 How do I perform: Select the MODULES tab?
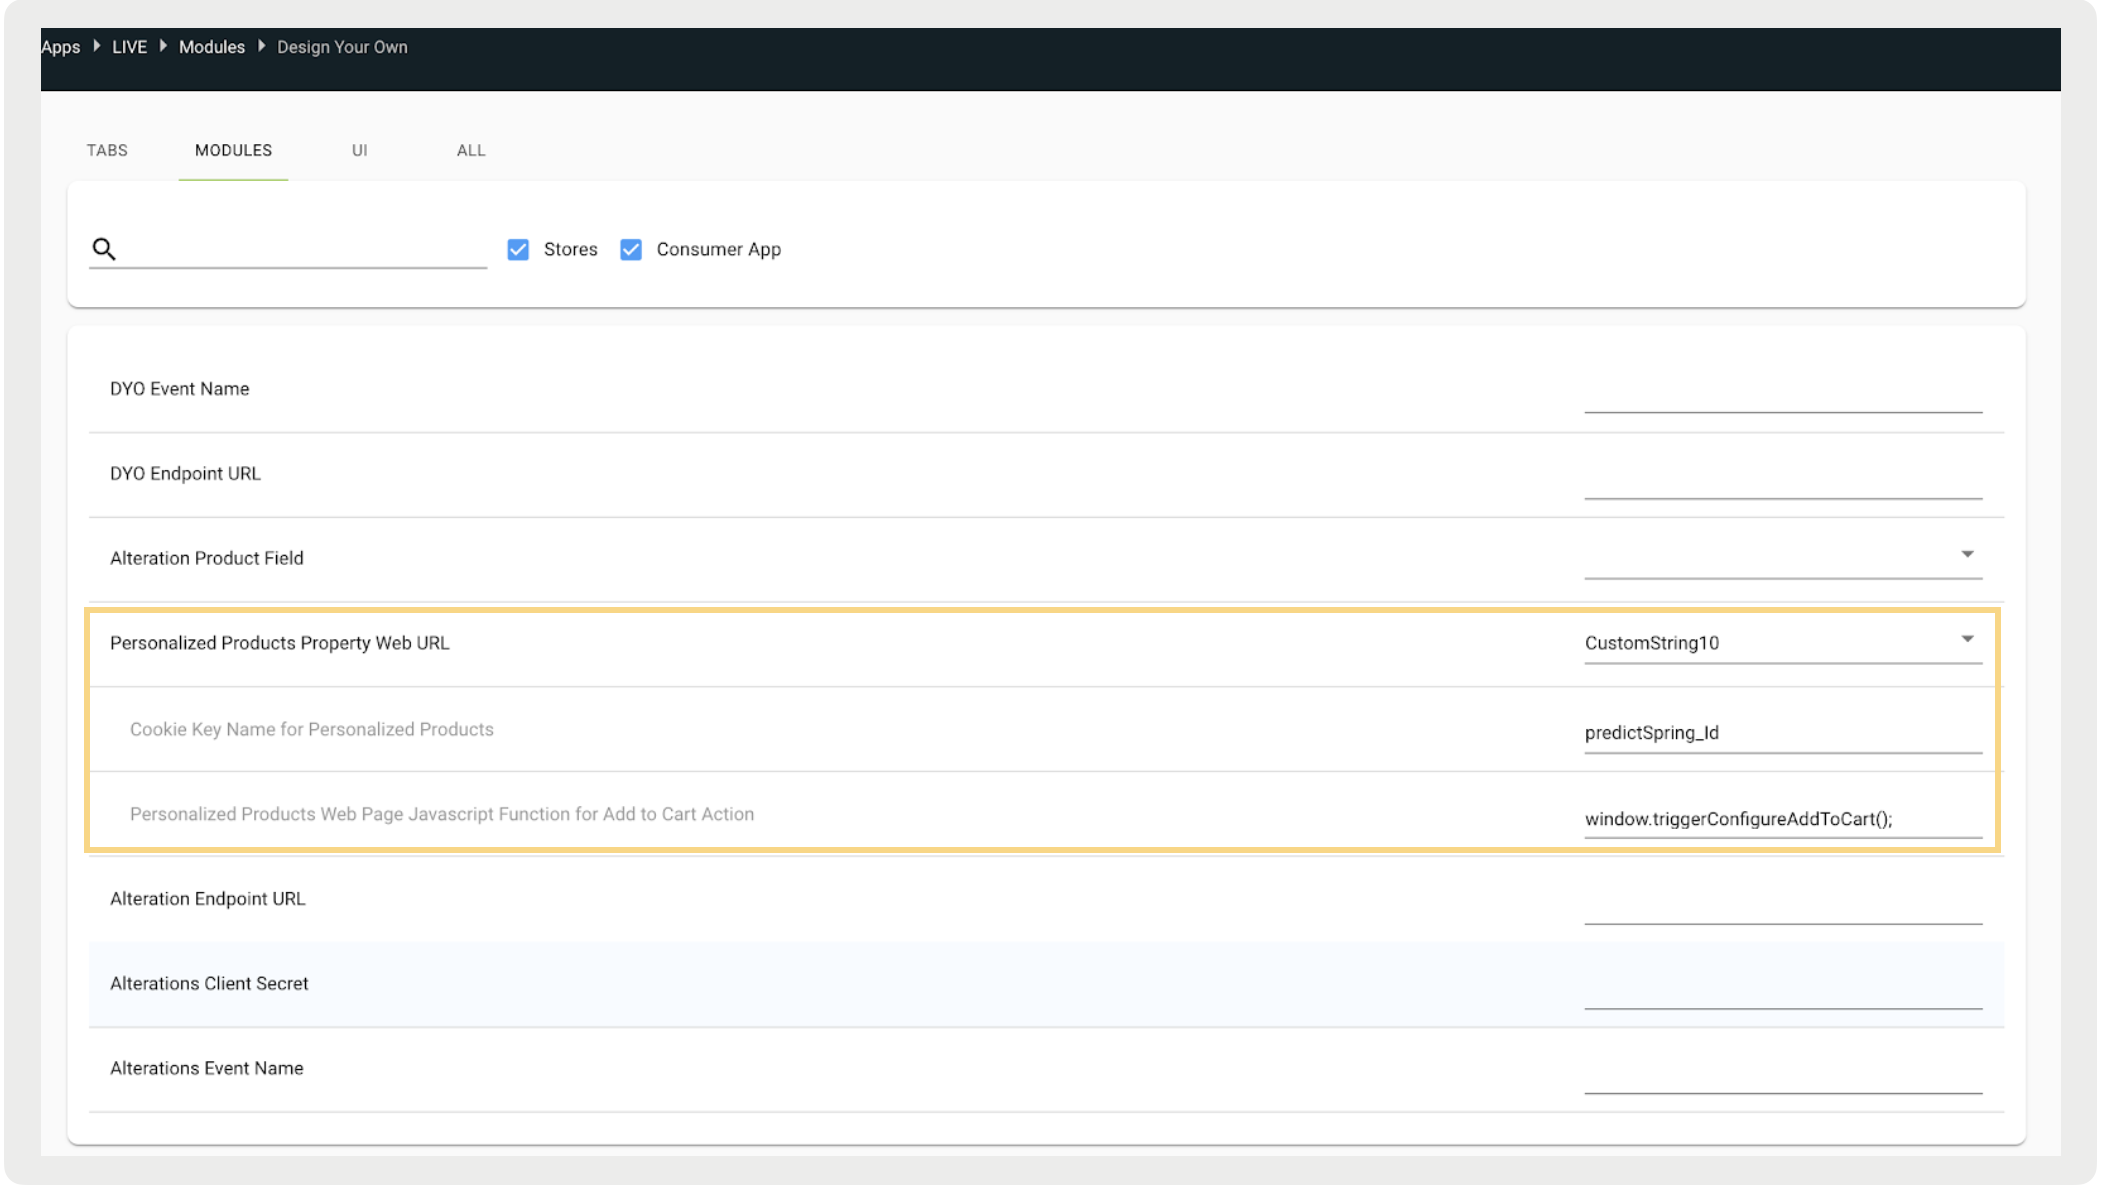[x=233, y=150]
